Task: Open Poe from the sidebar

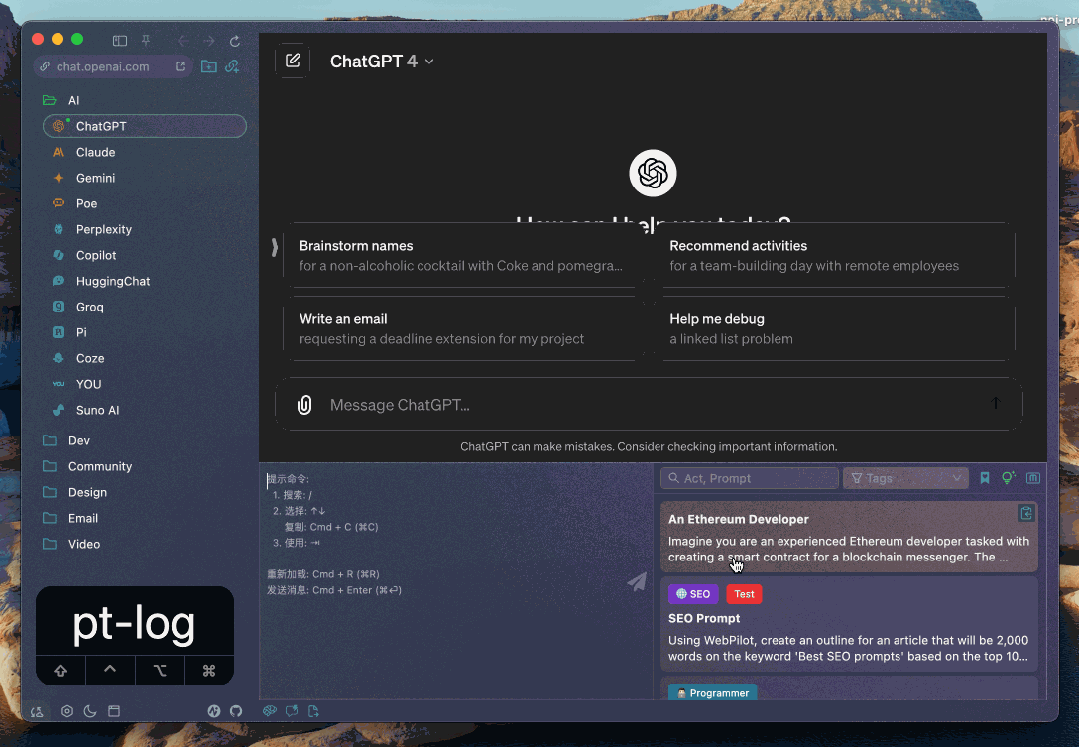Action: pos(145,204)
